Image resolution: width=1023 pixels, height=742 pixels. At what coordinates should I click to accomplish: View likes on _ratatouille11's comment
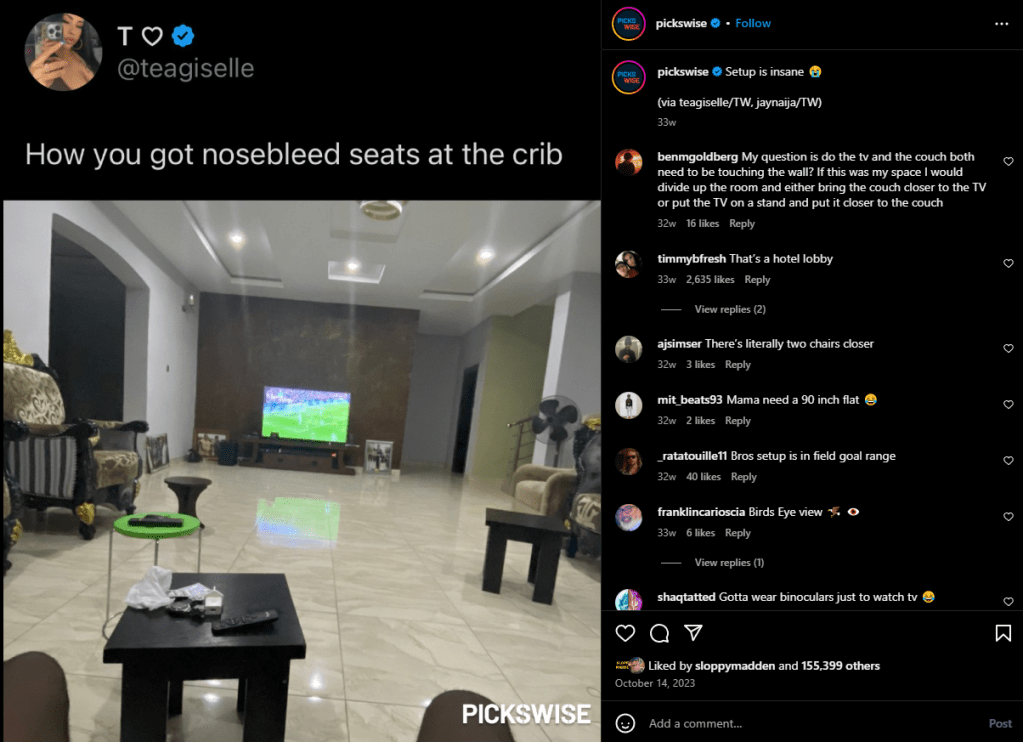coord(703,476)
